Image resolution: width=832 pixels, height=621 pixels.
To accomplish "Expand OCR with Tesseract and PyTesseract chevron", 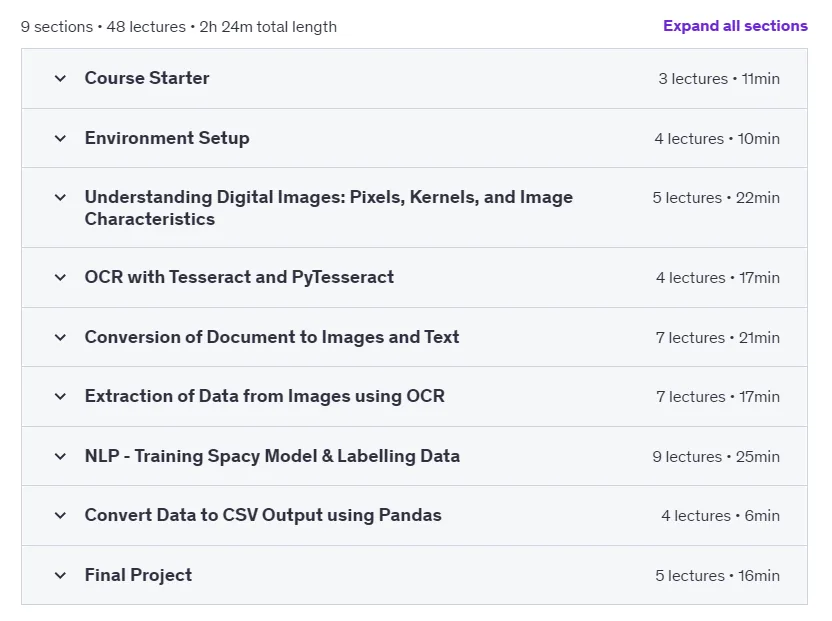I will 60,278.
